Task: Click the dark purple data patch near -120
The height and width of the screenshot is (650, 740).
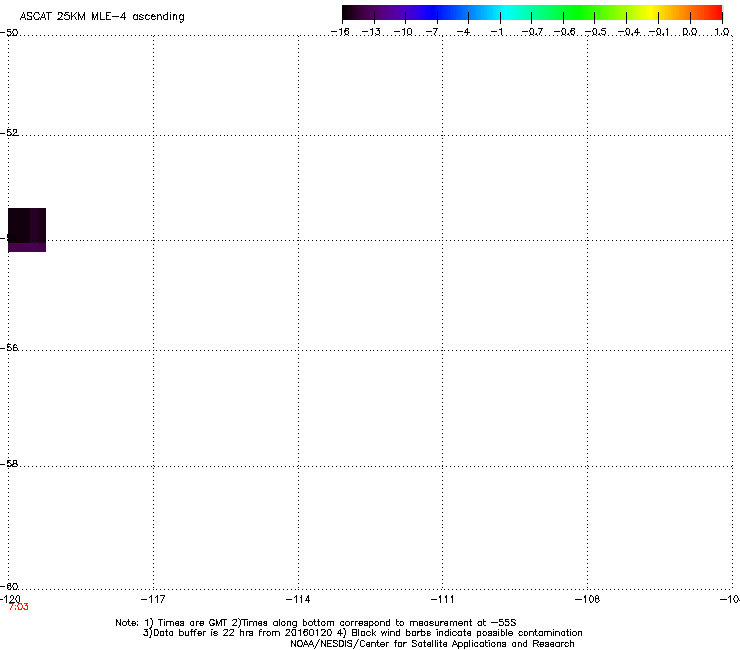Action: click(27, 230)
